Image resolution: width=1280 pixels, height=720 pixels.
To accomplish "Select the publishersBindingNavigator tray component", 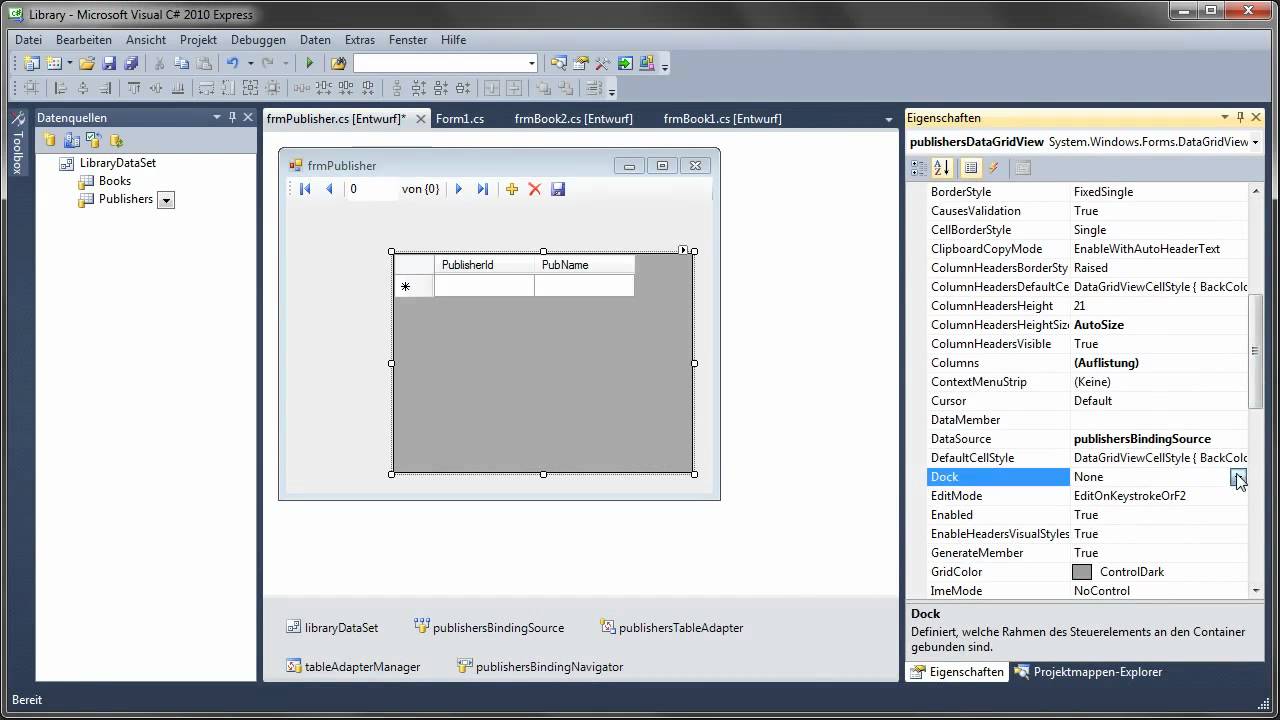I will tap(540, 667).
